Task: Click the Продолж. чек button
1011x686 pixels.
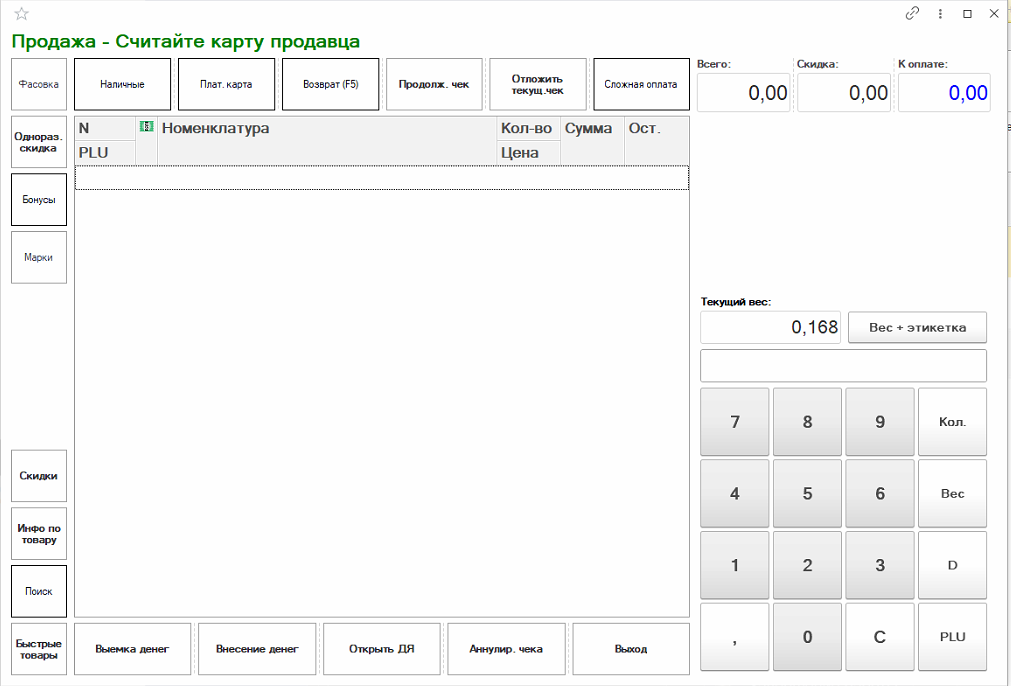Action: point(434,84)
